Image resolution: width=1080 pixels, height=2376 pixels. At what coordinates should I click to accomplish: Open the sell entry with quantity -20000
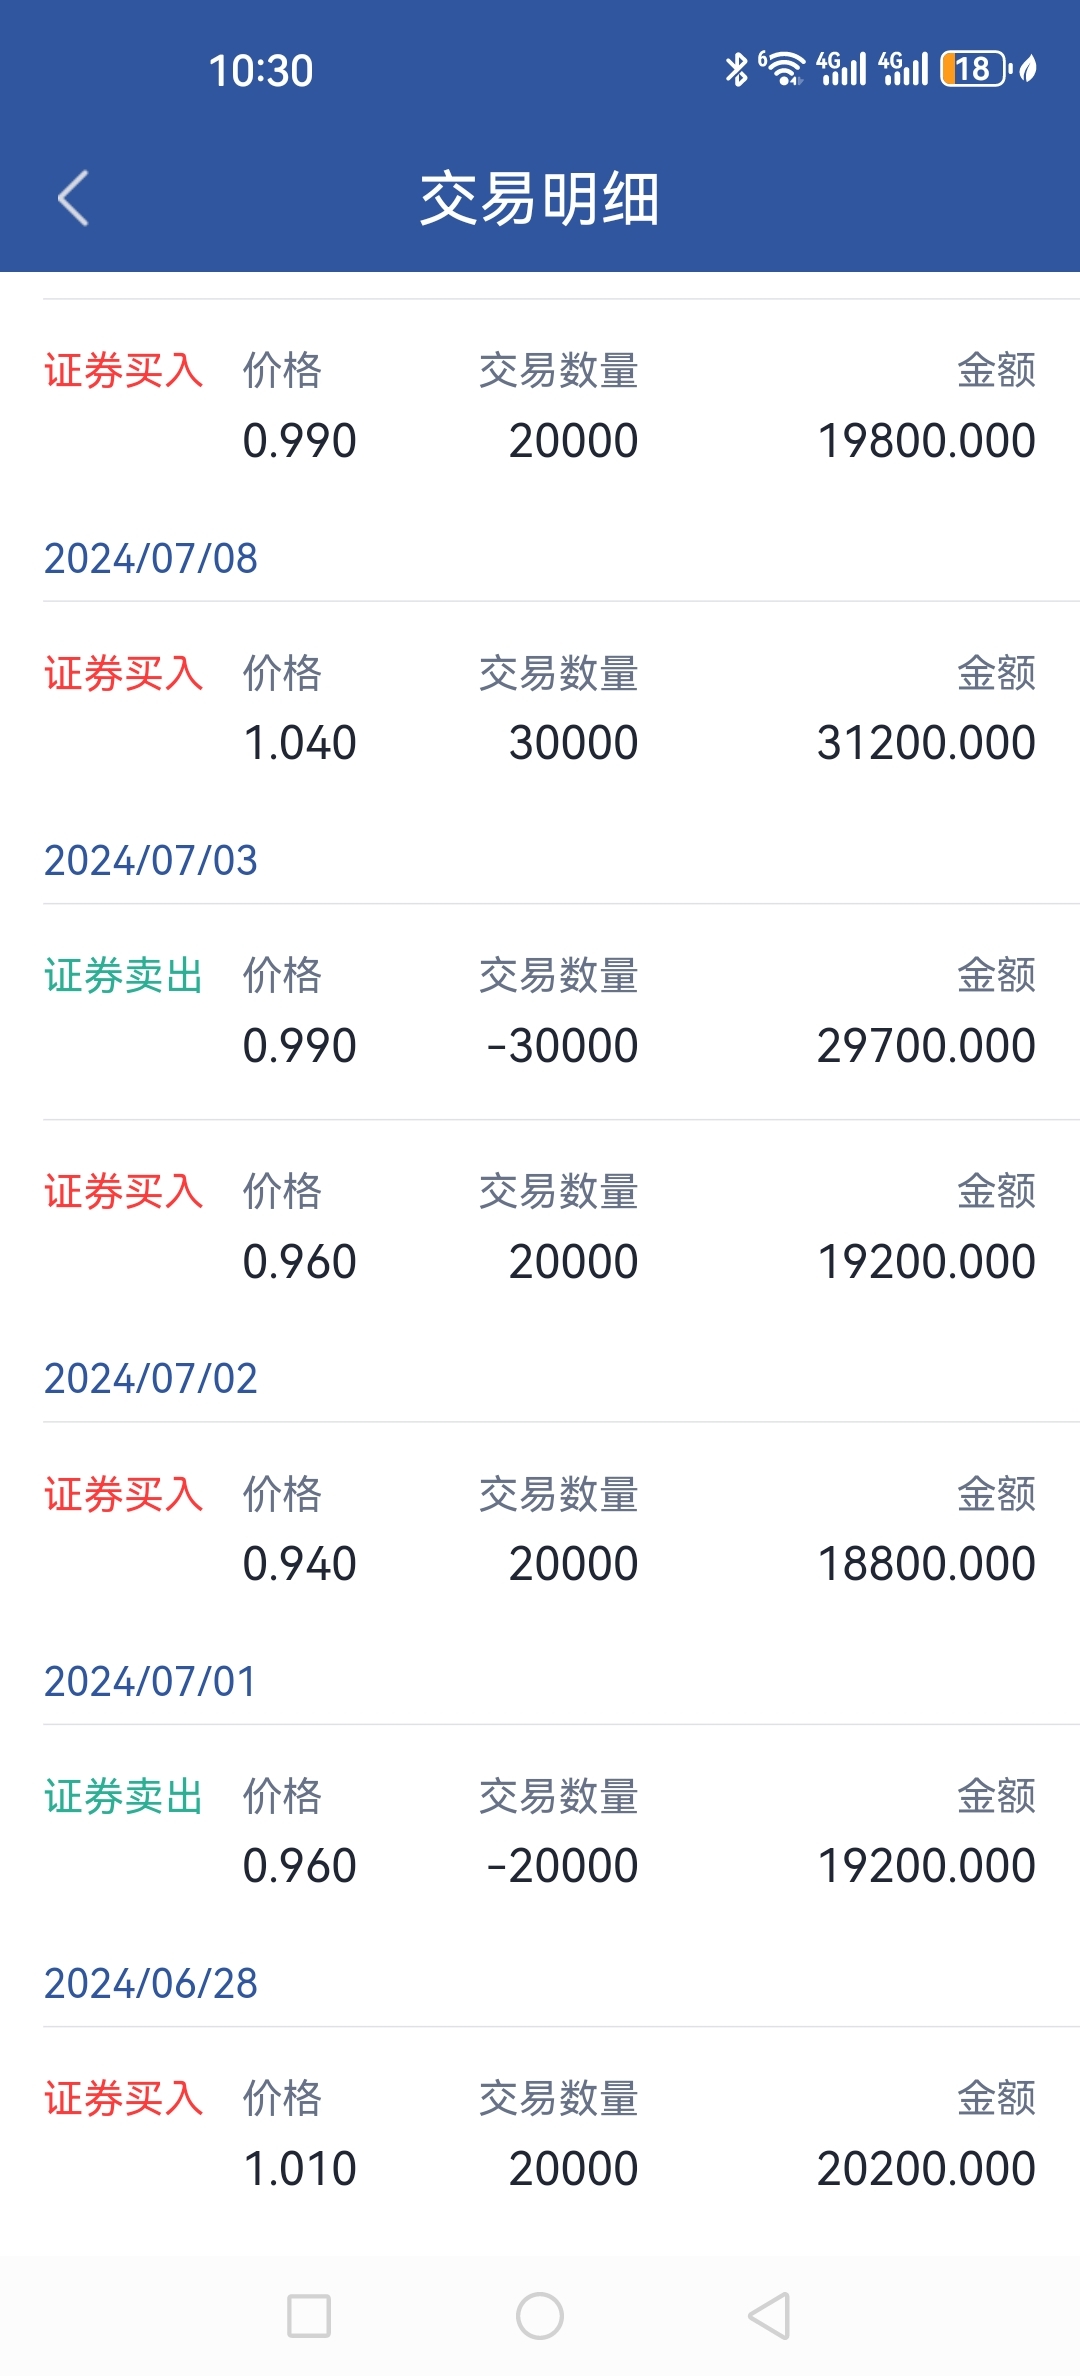(540, 1832)
